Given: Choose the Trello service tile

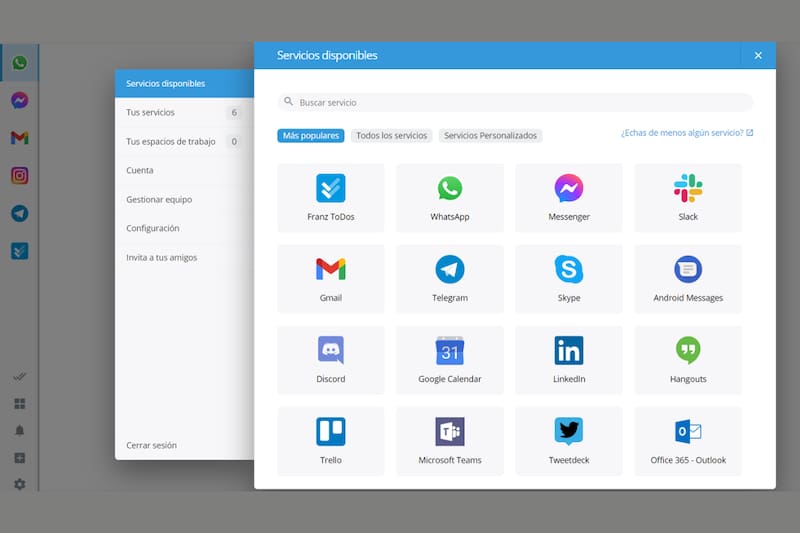Looking at the screenshot, I should pyautogui.click(x=330, y=441).
